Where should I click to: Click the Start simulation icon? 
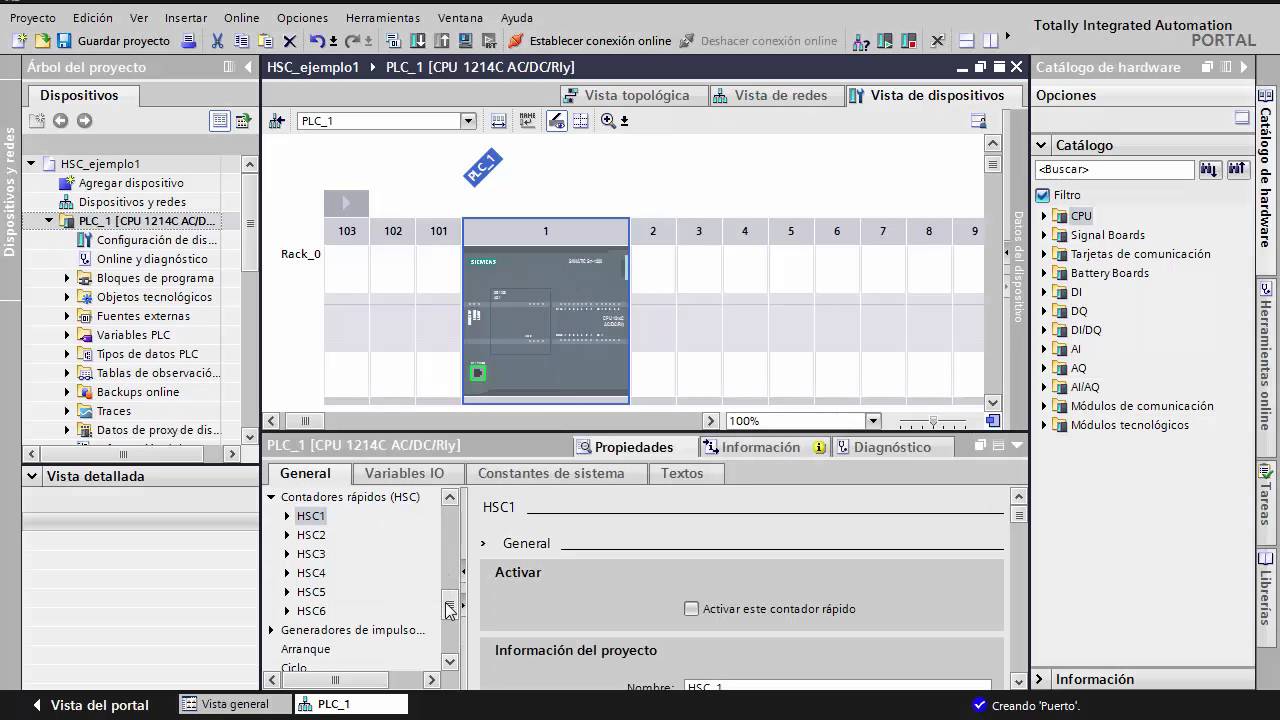click(465, 41)
